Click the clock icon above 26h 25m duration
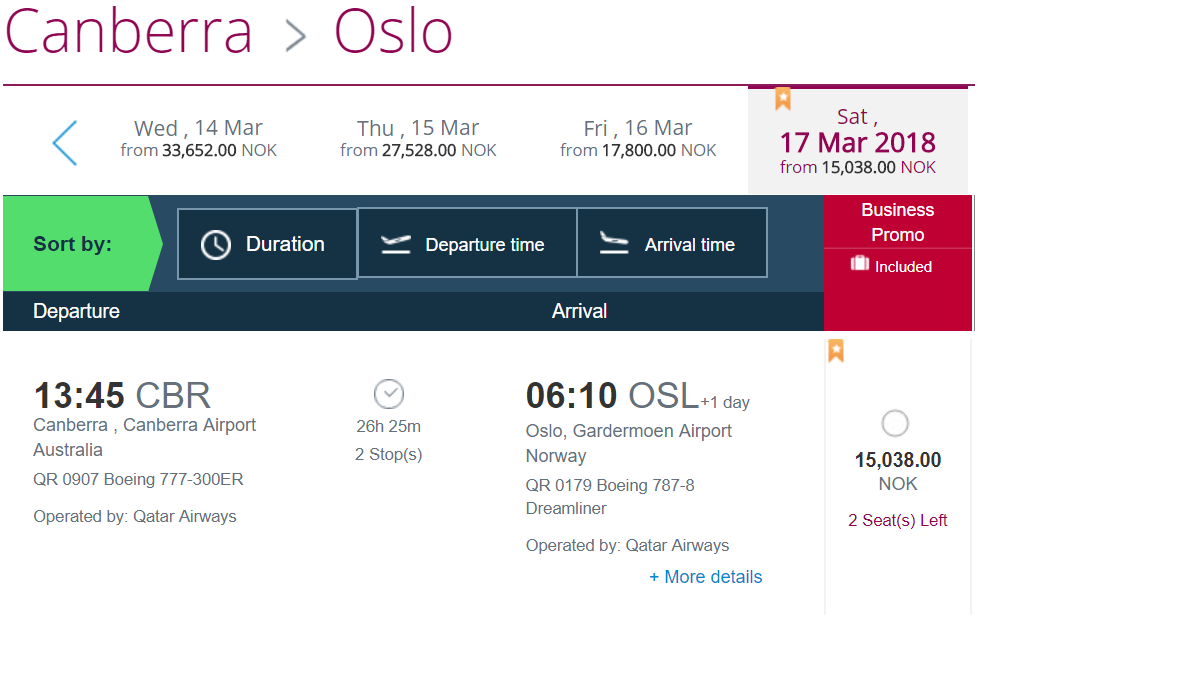 point(389,394)
